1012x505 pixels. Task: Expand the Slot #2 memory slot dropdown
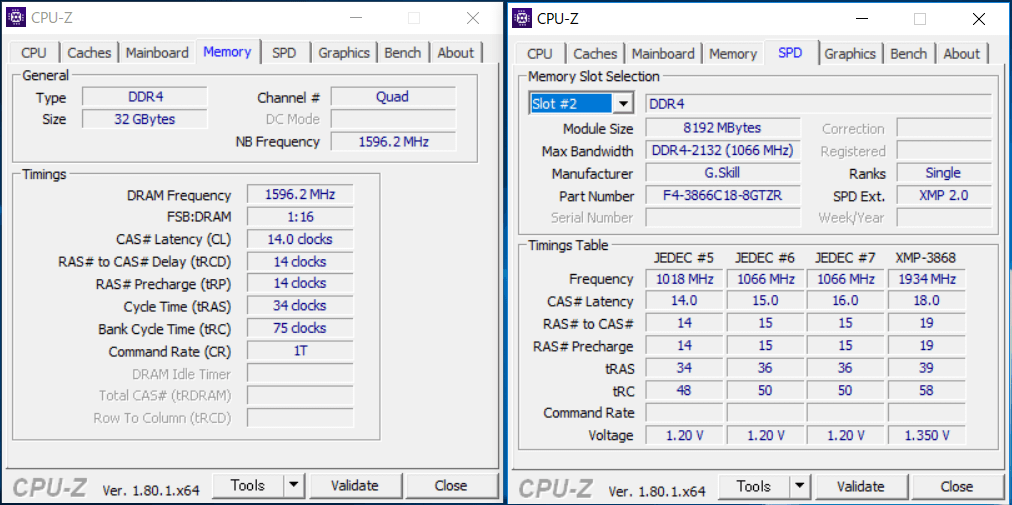pyautogui.click(x=623, y=104)
